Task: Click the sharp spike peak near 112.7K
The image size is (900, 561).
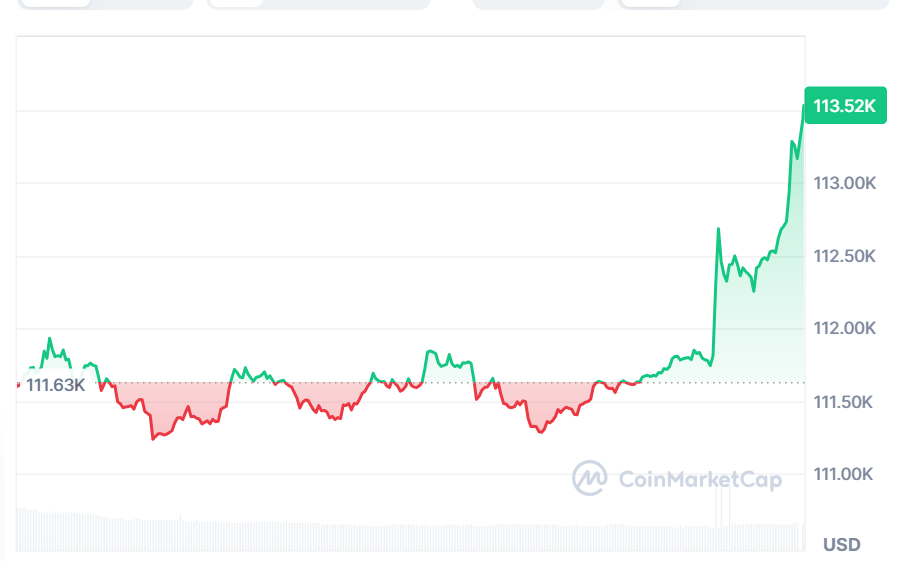Action: (x=718, y=229)
